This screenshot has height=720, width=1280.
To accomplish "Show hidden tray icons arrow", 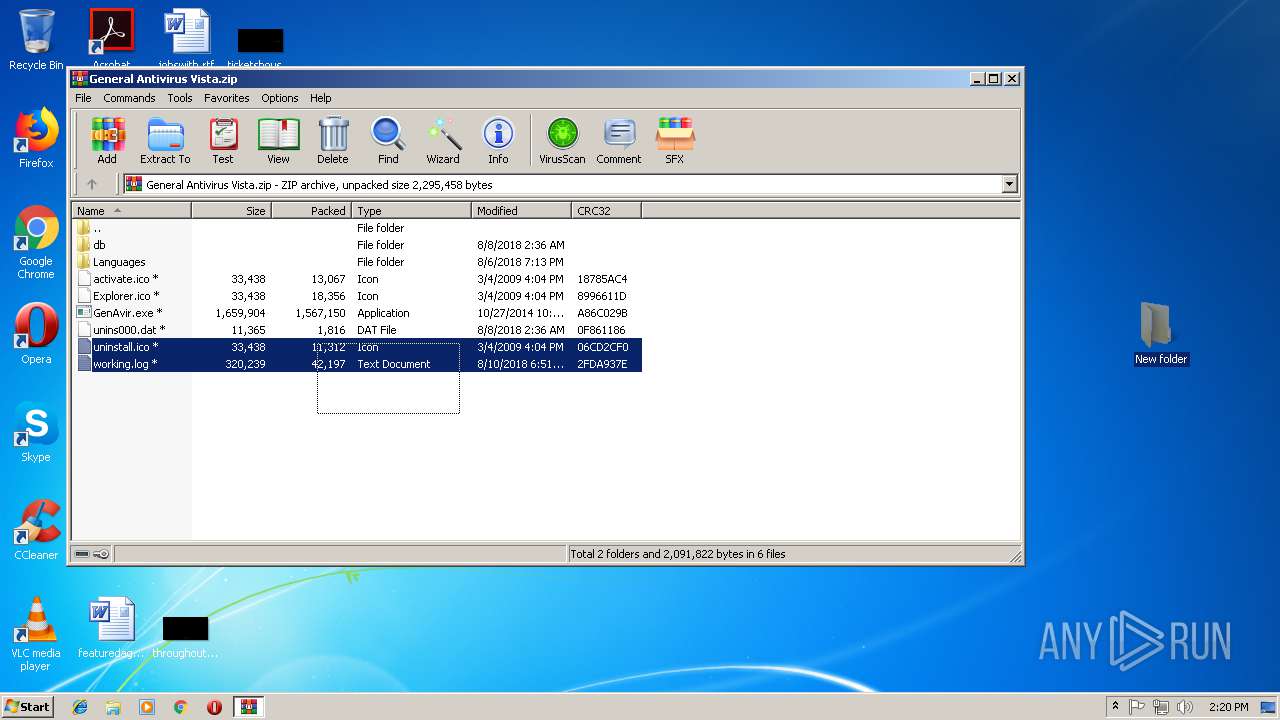I will tap(1115, 707).
